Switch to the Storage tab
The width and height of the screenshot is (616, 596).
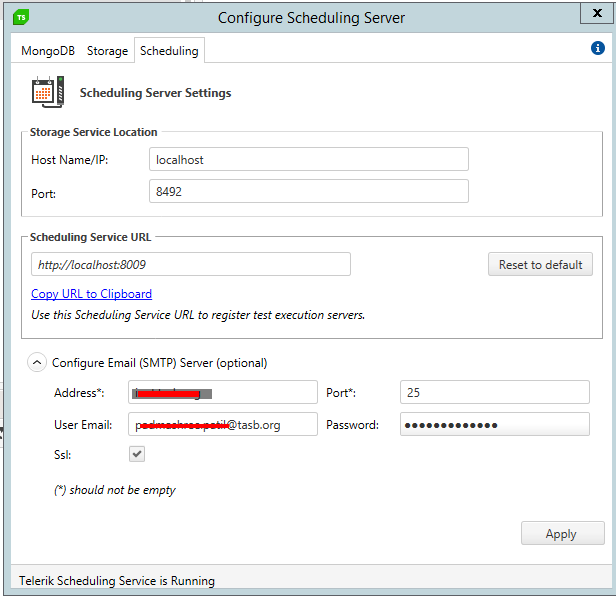coord(107,51)
